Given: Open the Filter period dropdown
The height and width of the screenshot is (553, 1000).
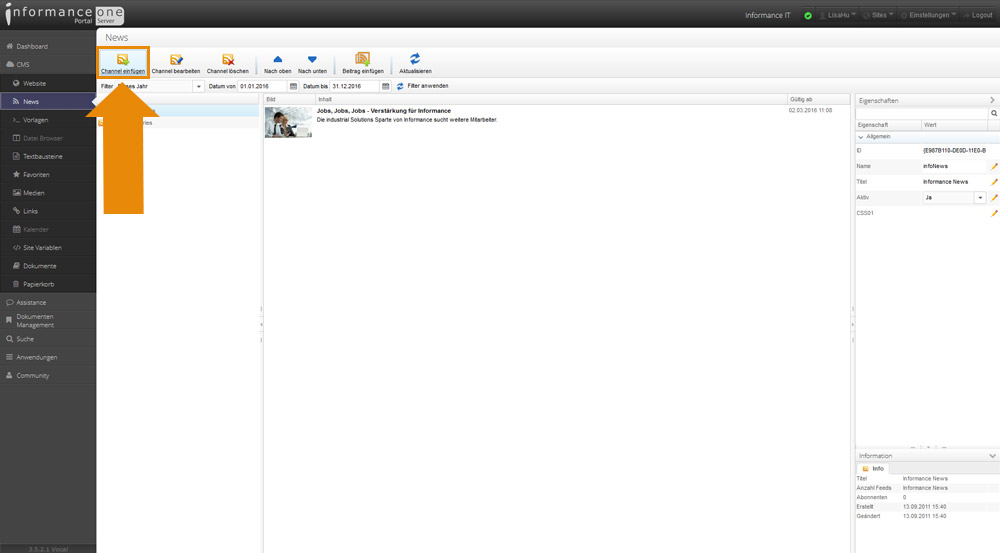Looking at the screenshot, I should coord(198,86).
